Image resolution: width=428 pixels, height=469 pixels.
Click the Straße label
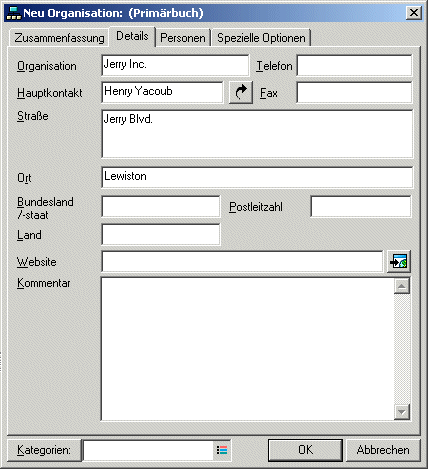click(33, 116)
